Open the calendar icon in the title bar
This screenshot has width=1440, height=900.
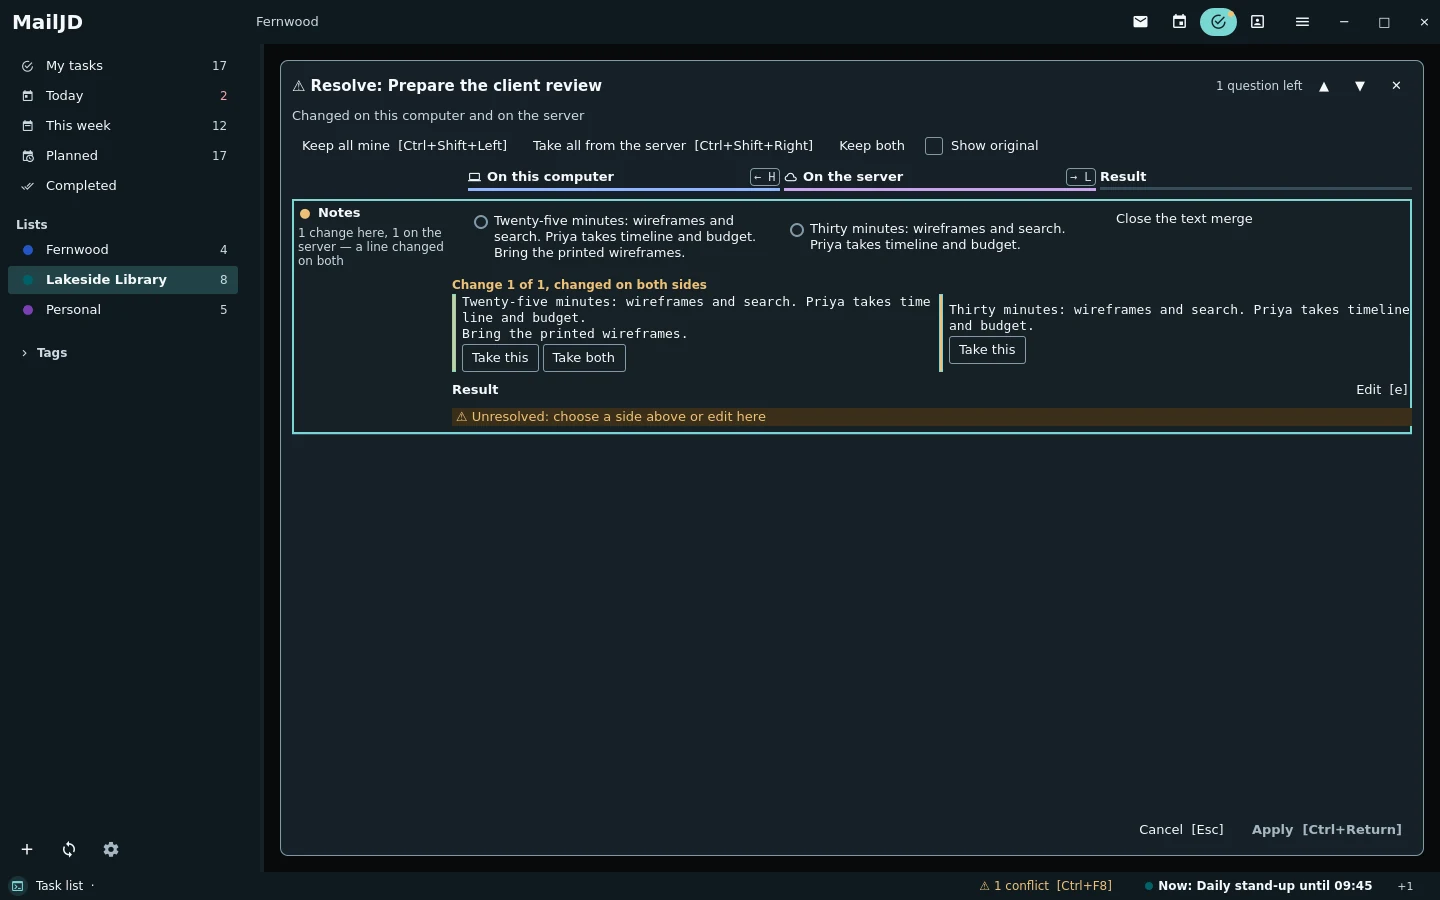[x=1179, y=22]
